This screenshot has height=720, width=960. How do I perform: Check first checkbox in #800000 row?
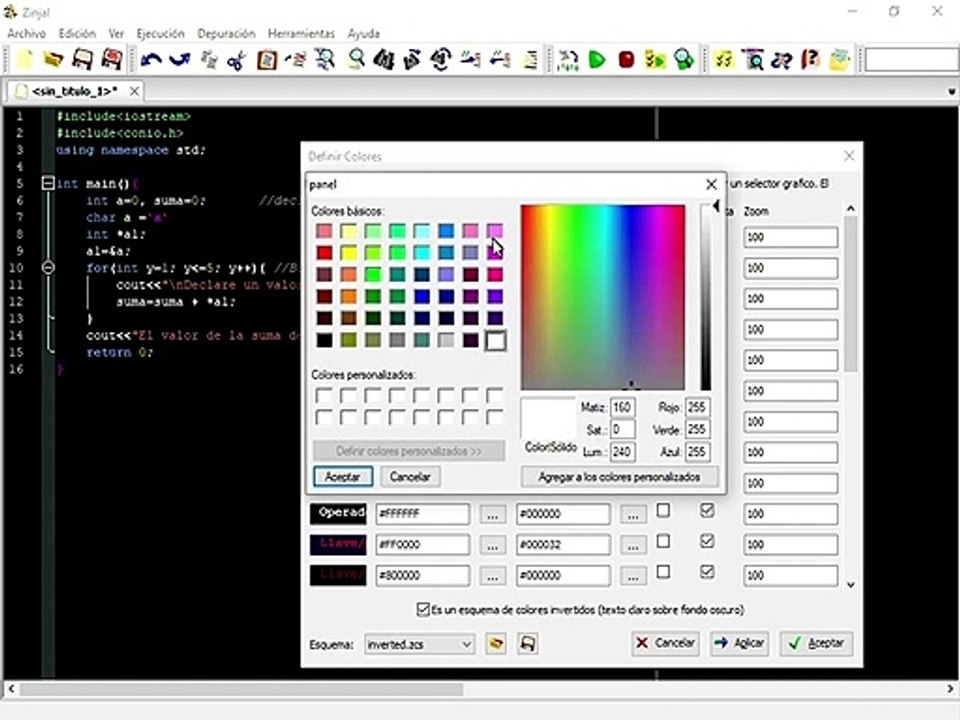click(x=663, y=572)
